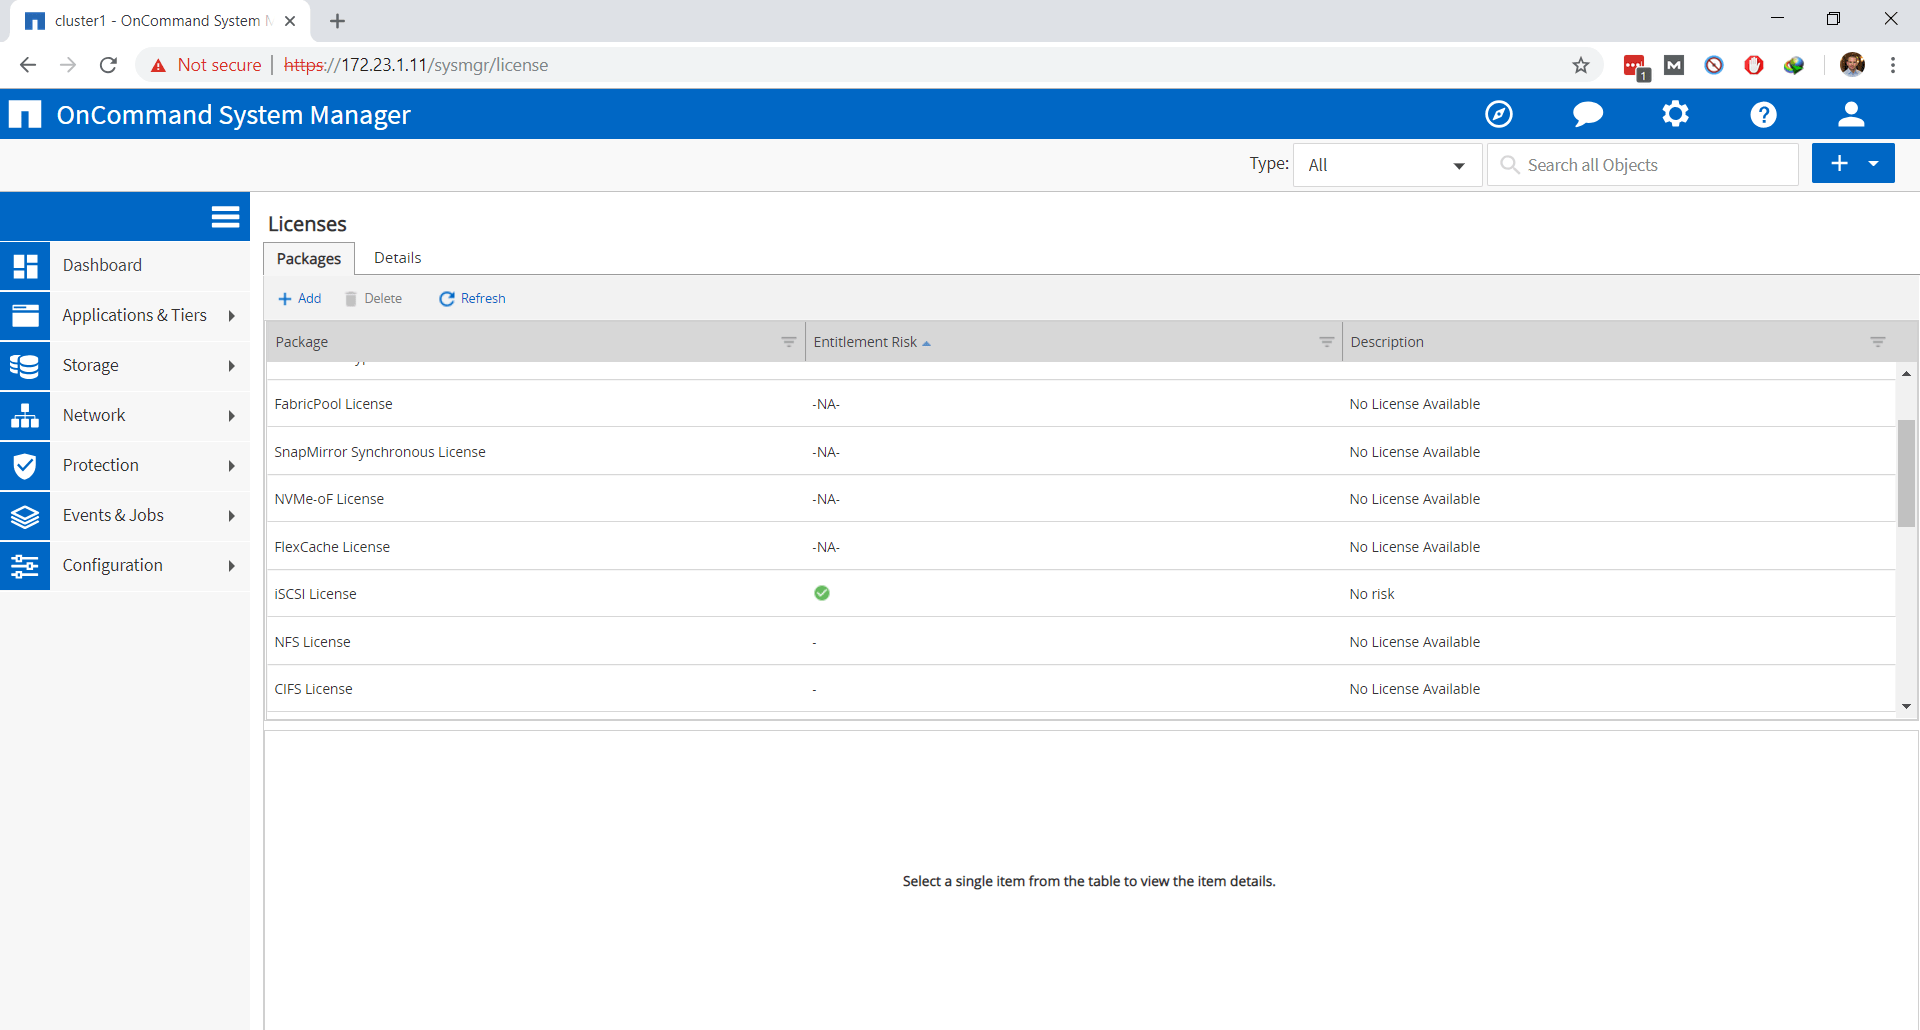
Task: Collapse sidebar with the hamburger menu icon
Action: coord(225,217)
